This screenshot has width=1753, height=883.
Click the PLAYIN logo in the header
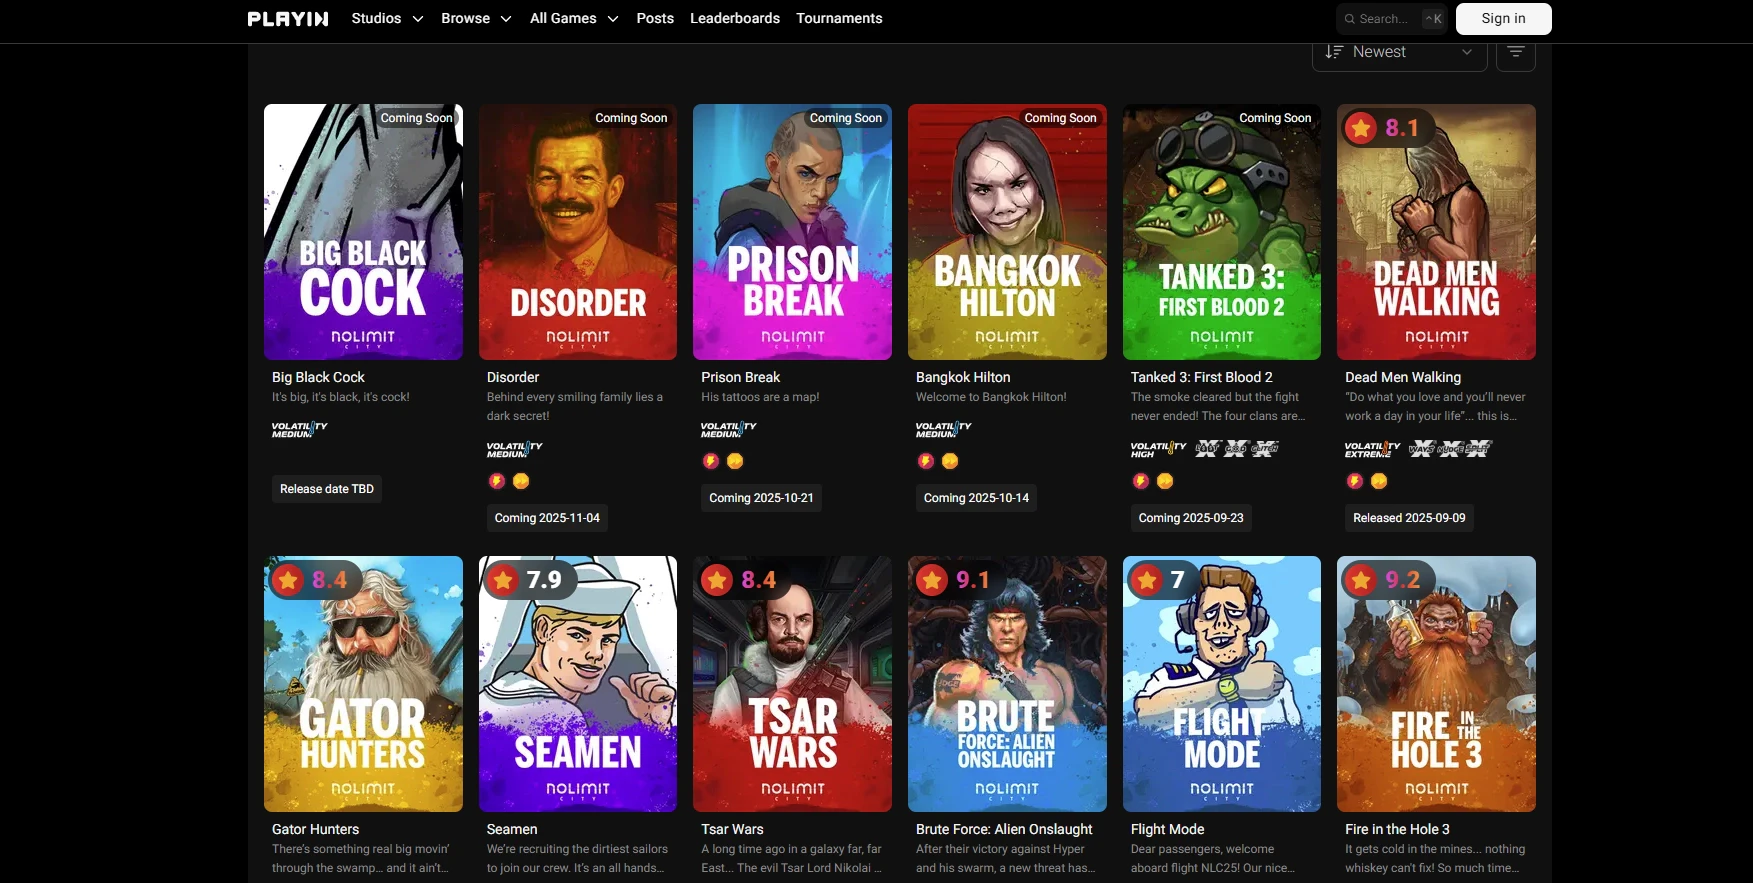click(288, 19)
